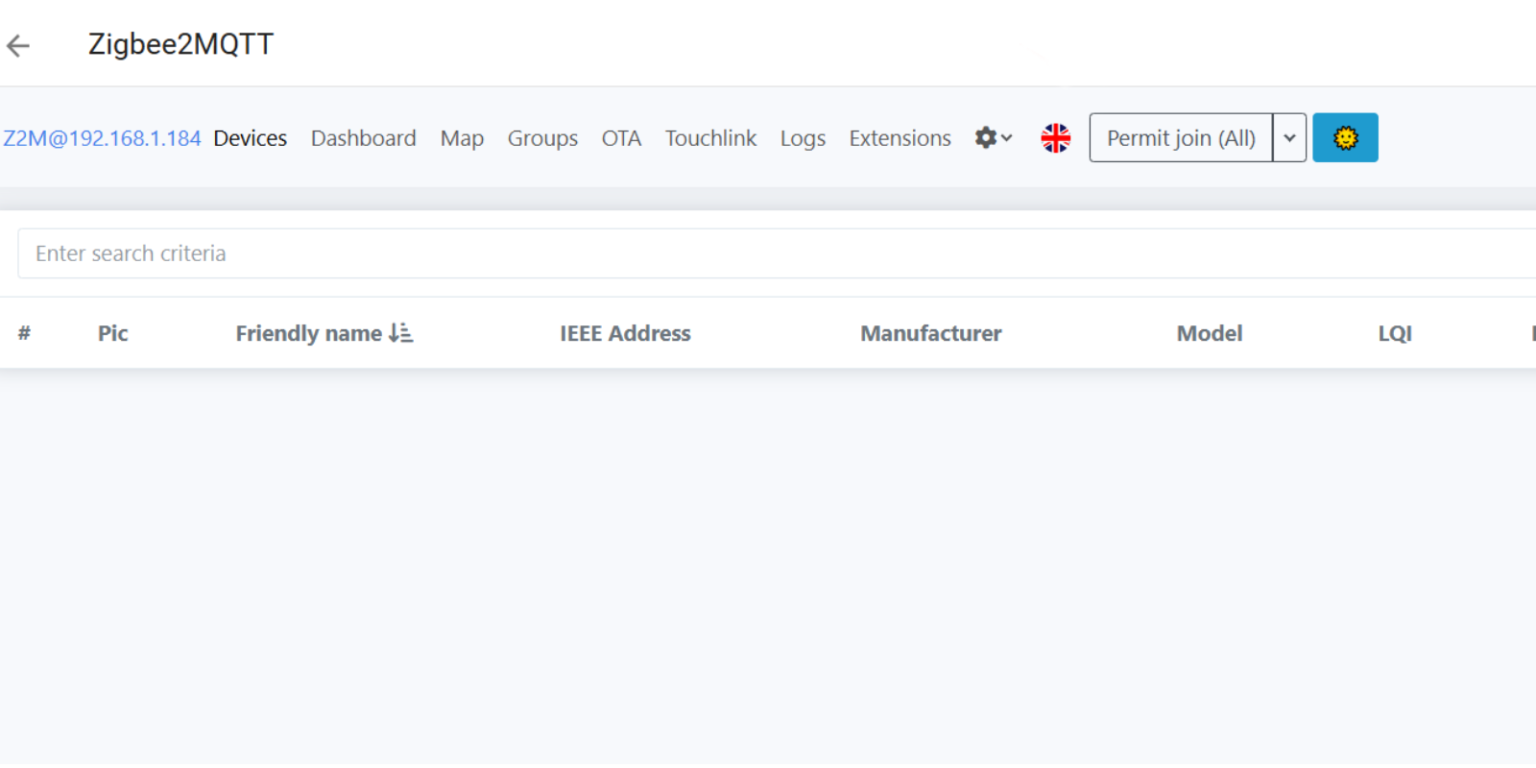Check OTA updates page
Screen dimensions: 1536x768
click(x=621, y=138)
